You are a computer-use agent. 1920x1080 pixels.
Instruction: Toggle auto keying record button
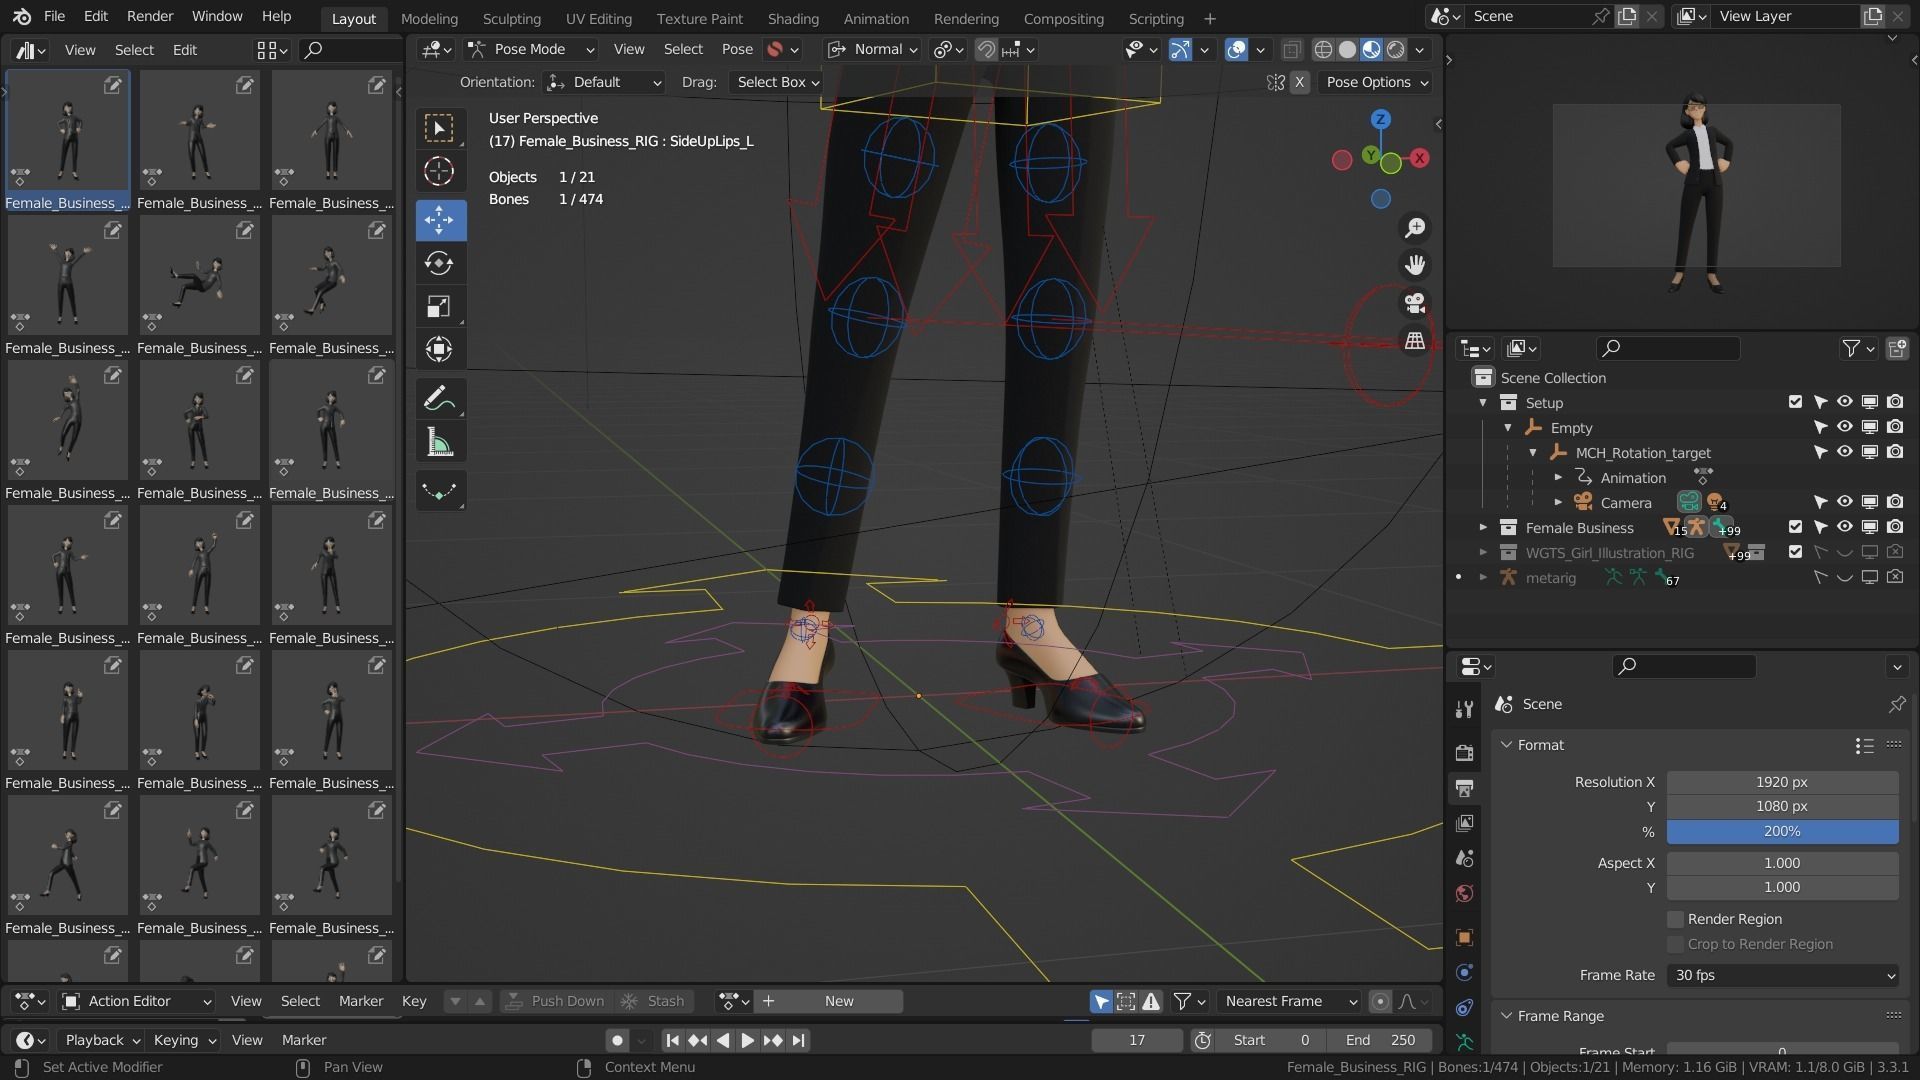click(617, 1040)
